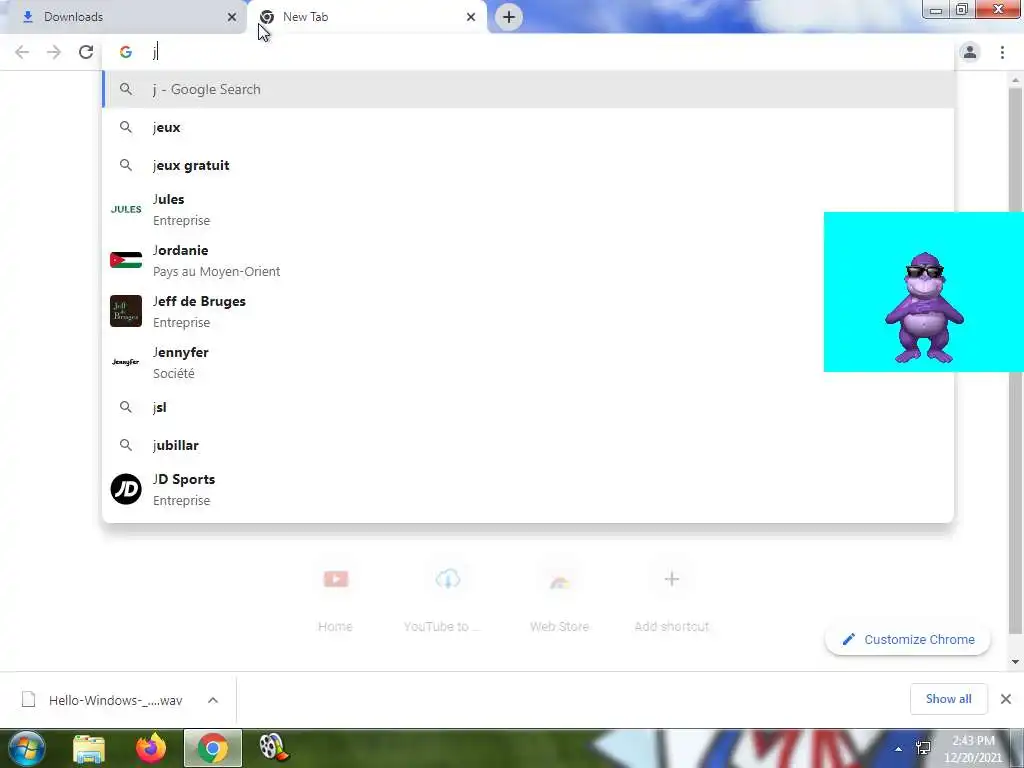Open the film reel app in taskbar
The width and height of the screenshot is (1024, 768).
[274, 748]
